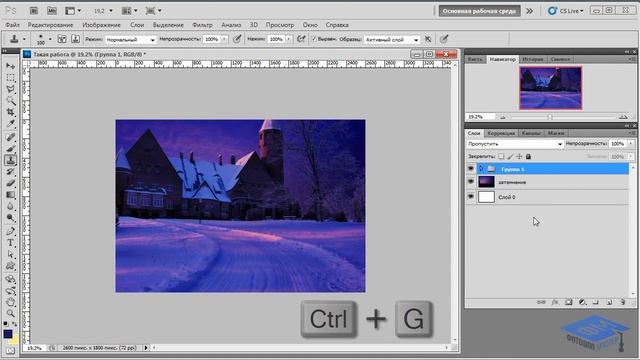Image resolution: width=640 pixels, height=360 pixels.
Task: Enable airbrush mode in options bar
Action: point(301,39)
